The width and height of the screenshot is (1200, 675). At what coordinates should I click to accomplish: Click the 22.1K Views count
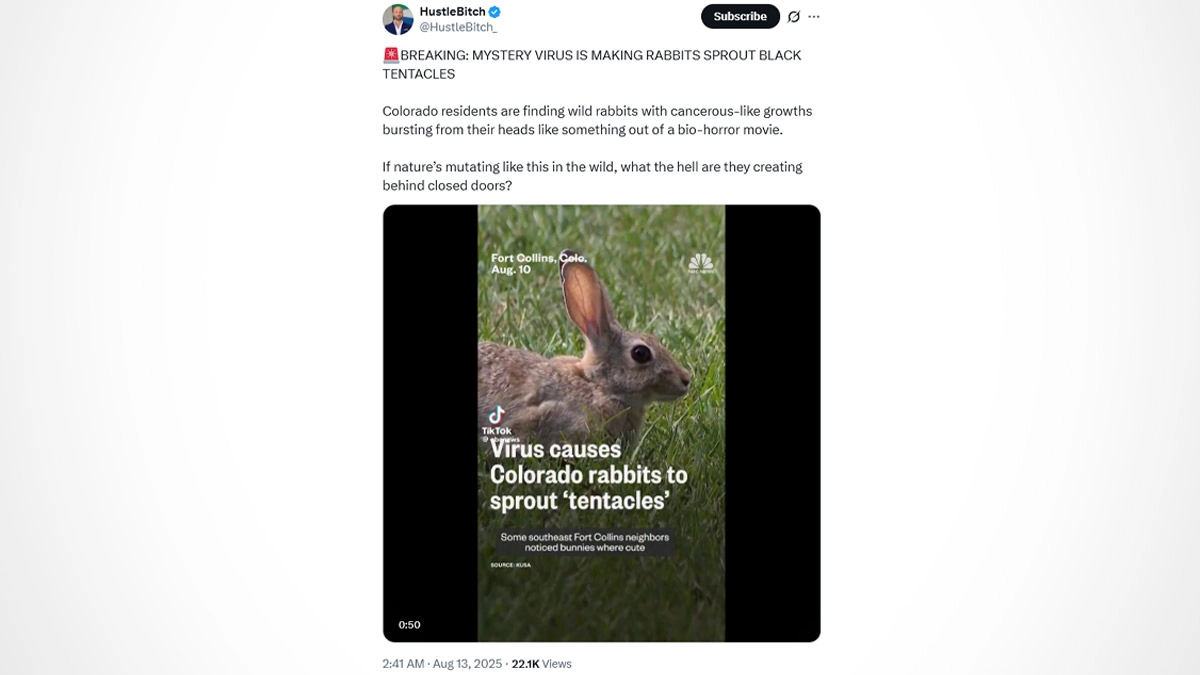pos(541,664)
